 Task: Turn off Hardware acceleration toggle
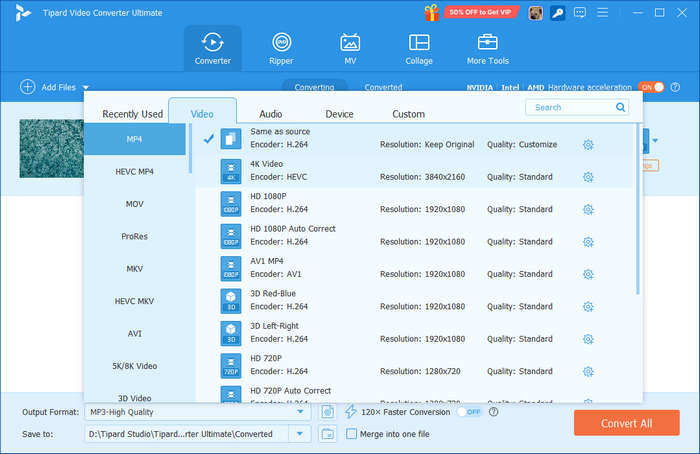[x=651, y=87]
